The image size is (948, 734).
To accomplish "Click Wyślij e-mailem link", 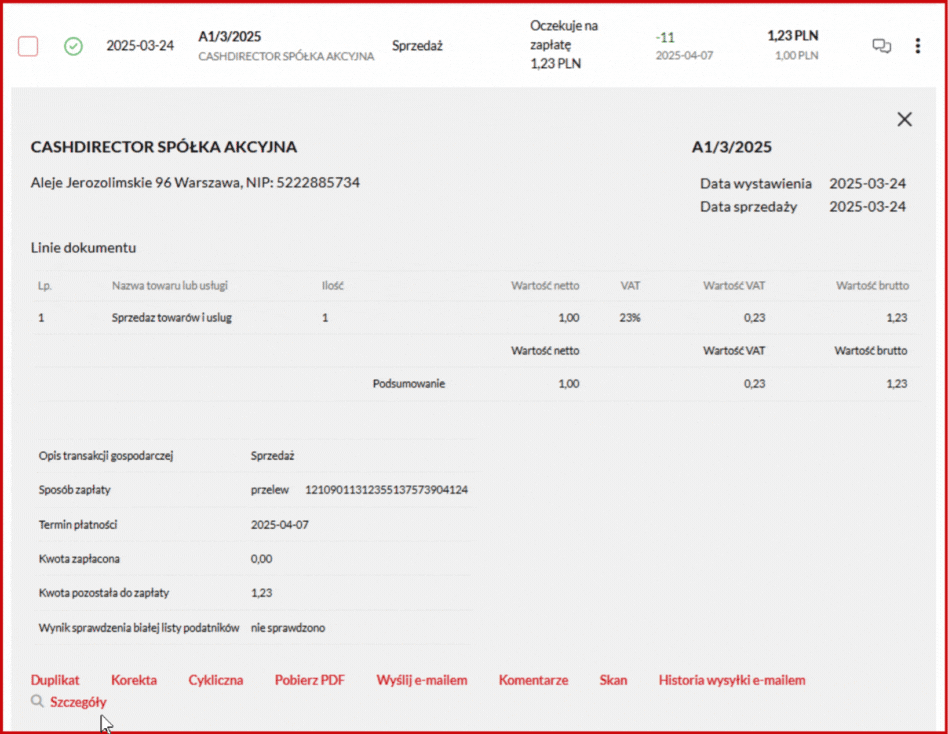I will (x=422, y=680).
